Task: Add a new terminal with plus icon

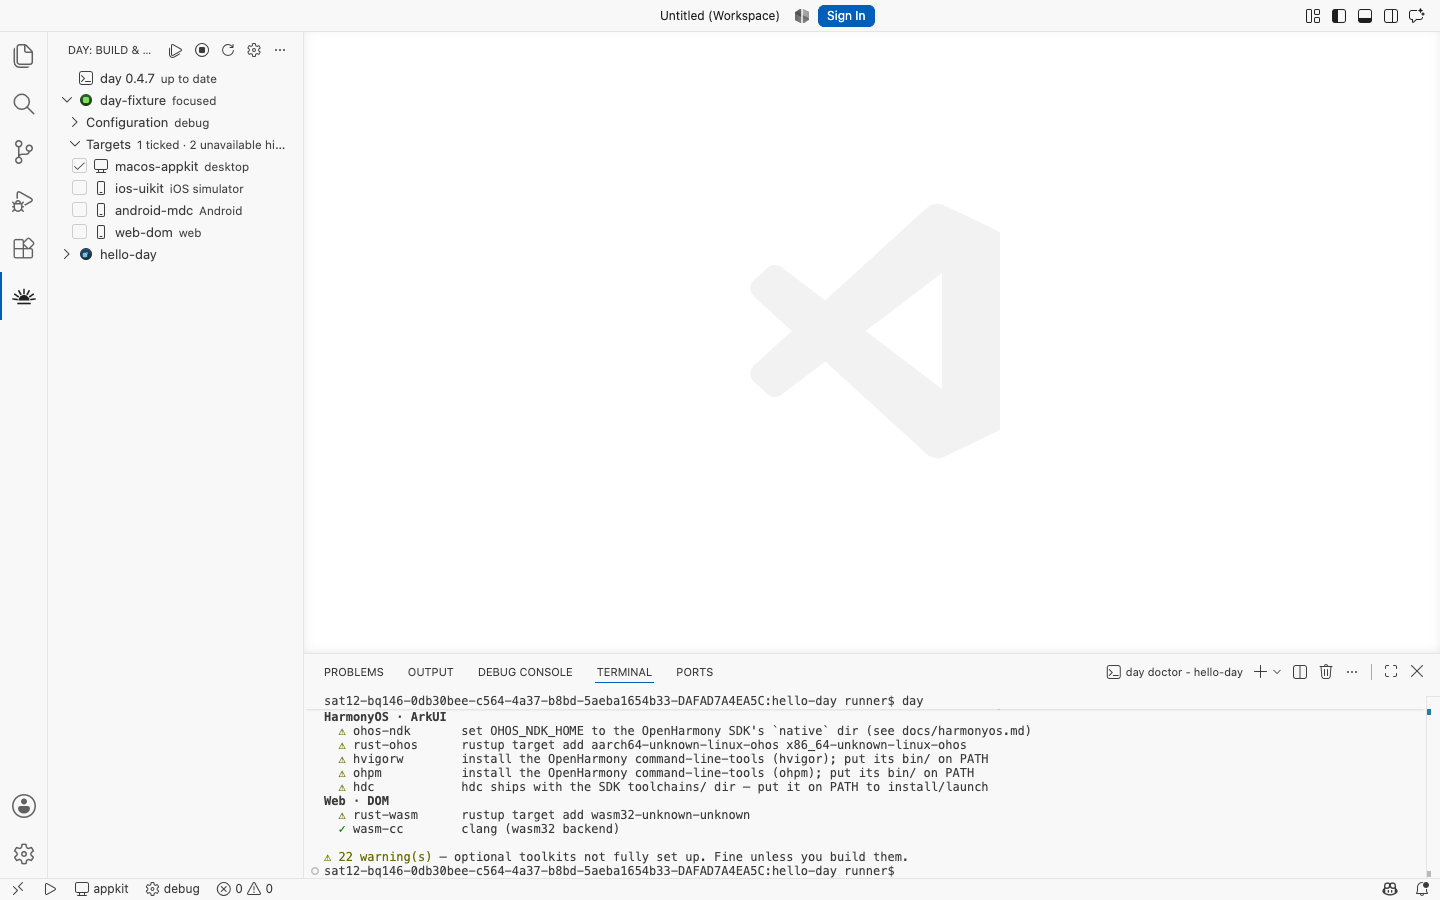Action: pyautogui.click(x=1260, y=672)
